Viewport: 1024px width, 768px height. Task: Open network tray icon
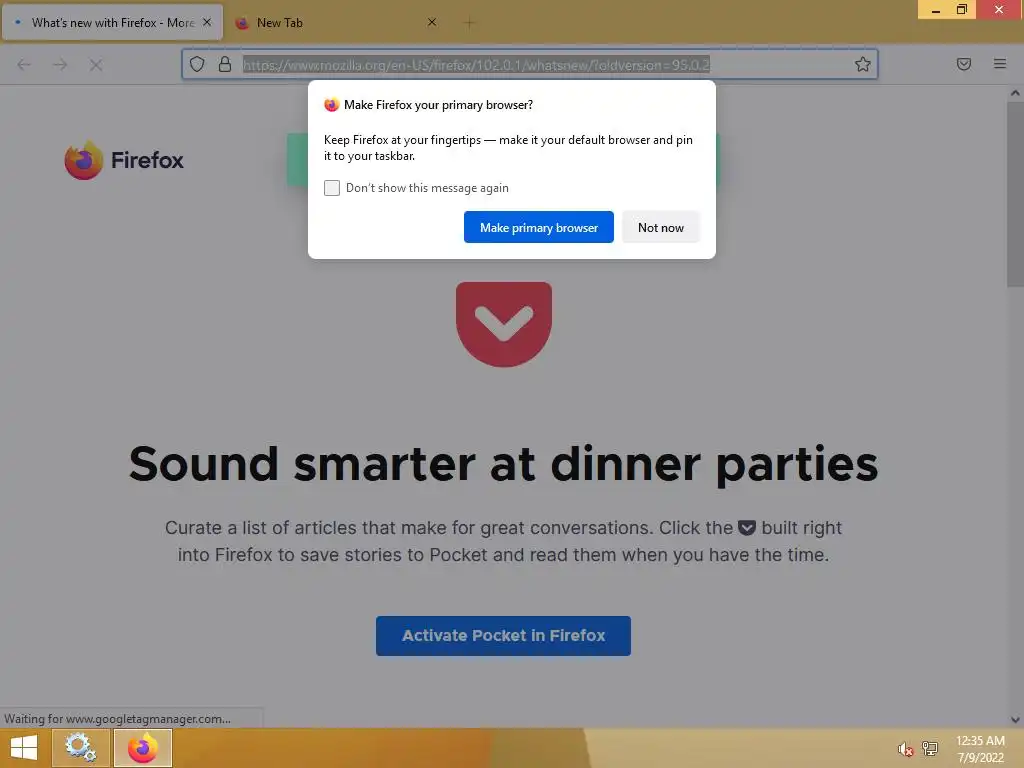coord(930,748)
